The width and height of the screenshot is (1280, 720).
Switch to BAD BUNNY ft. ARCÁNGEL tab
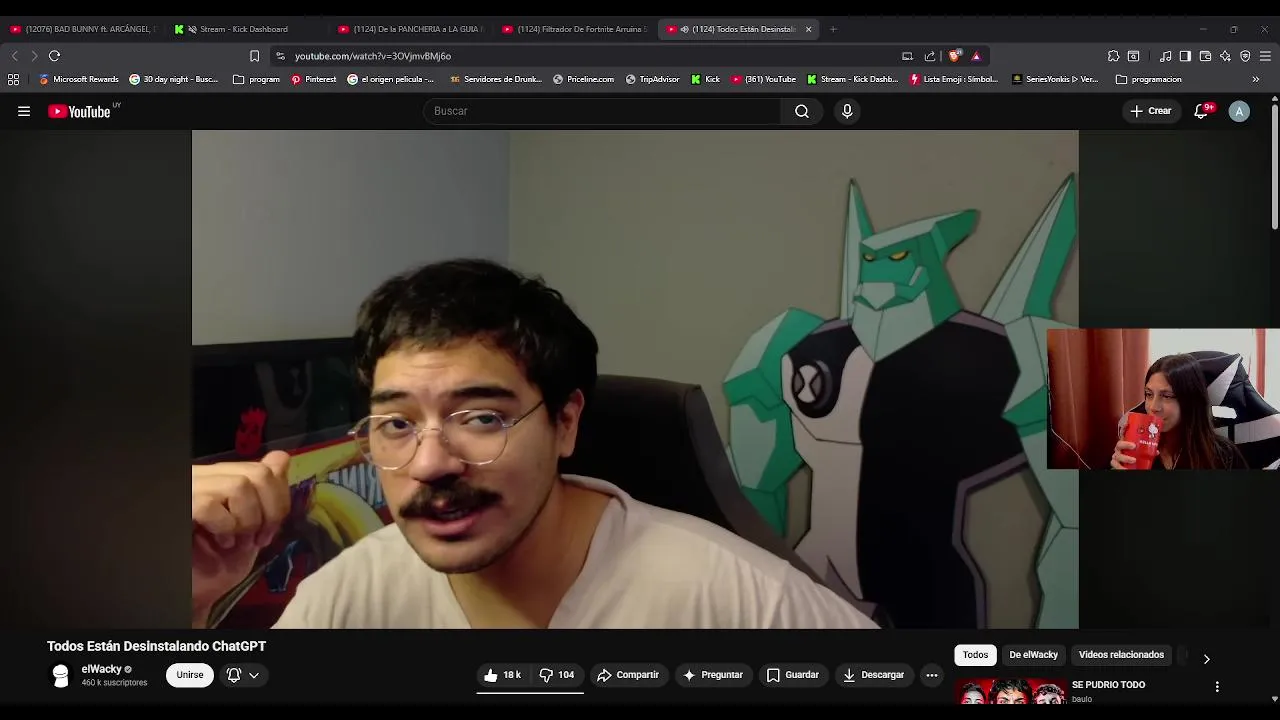pos(82,29)
